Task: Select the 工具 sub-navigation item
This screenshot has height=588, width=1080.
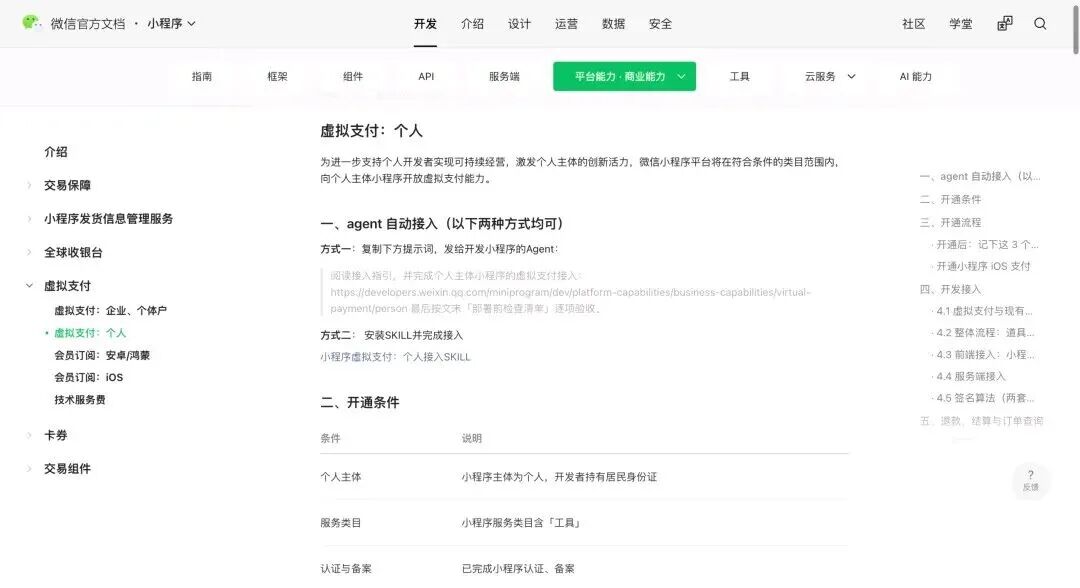Action: [739, 76]
